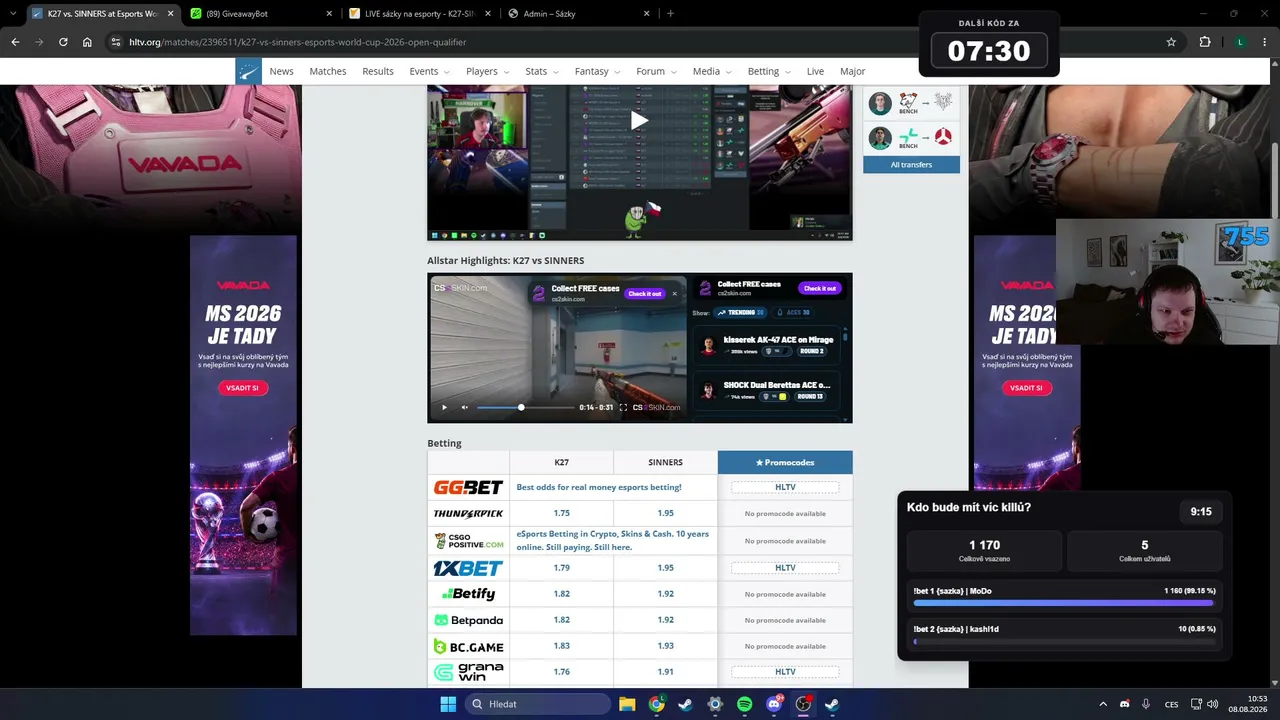Open the Major page
1280x720 pixels.
(853, 71)
